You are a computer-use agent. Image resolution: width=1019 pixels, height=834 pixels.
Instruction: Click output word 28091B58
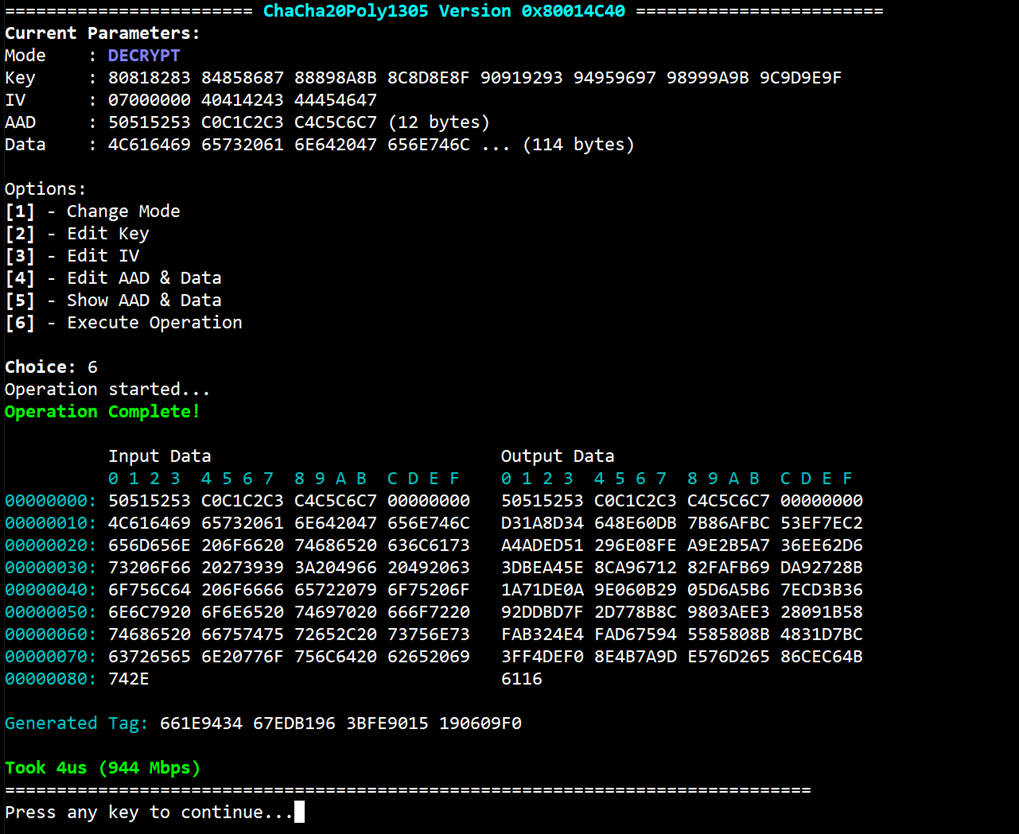tap(821, 612)
